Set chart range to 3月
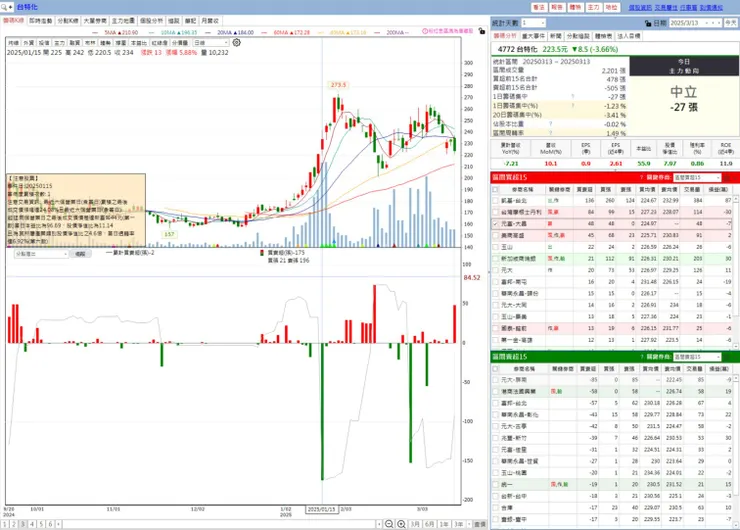The image size is (740, 530). 414,524
